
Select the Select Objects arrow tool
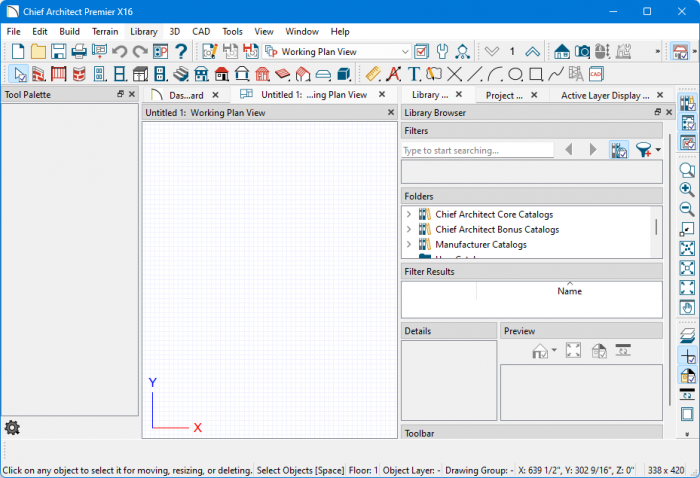tap(18, 74)
